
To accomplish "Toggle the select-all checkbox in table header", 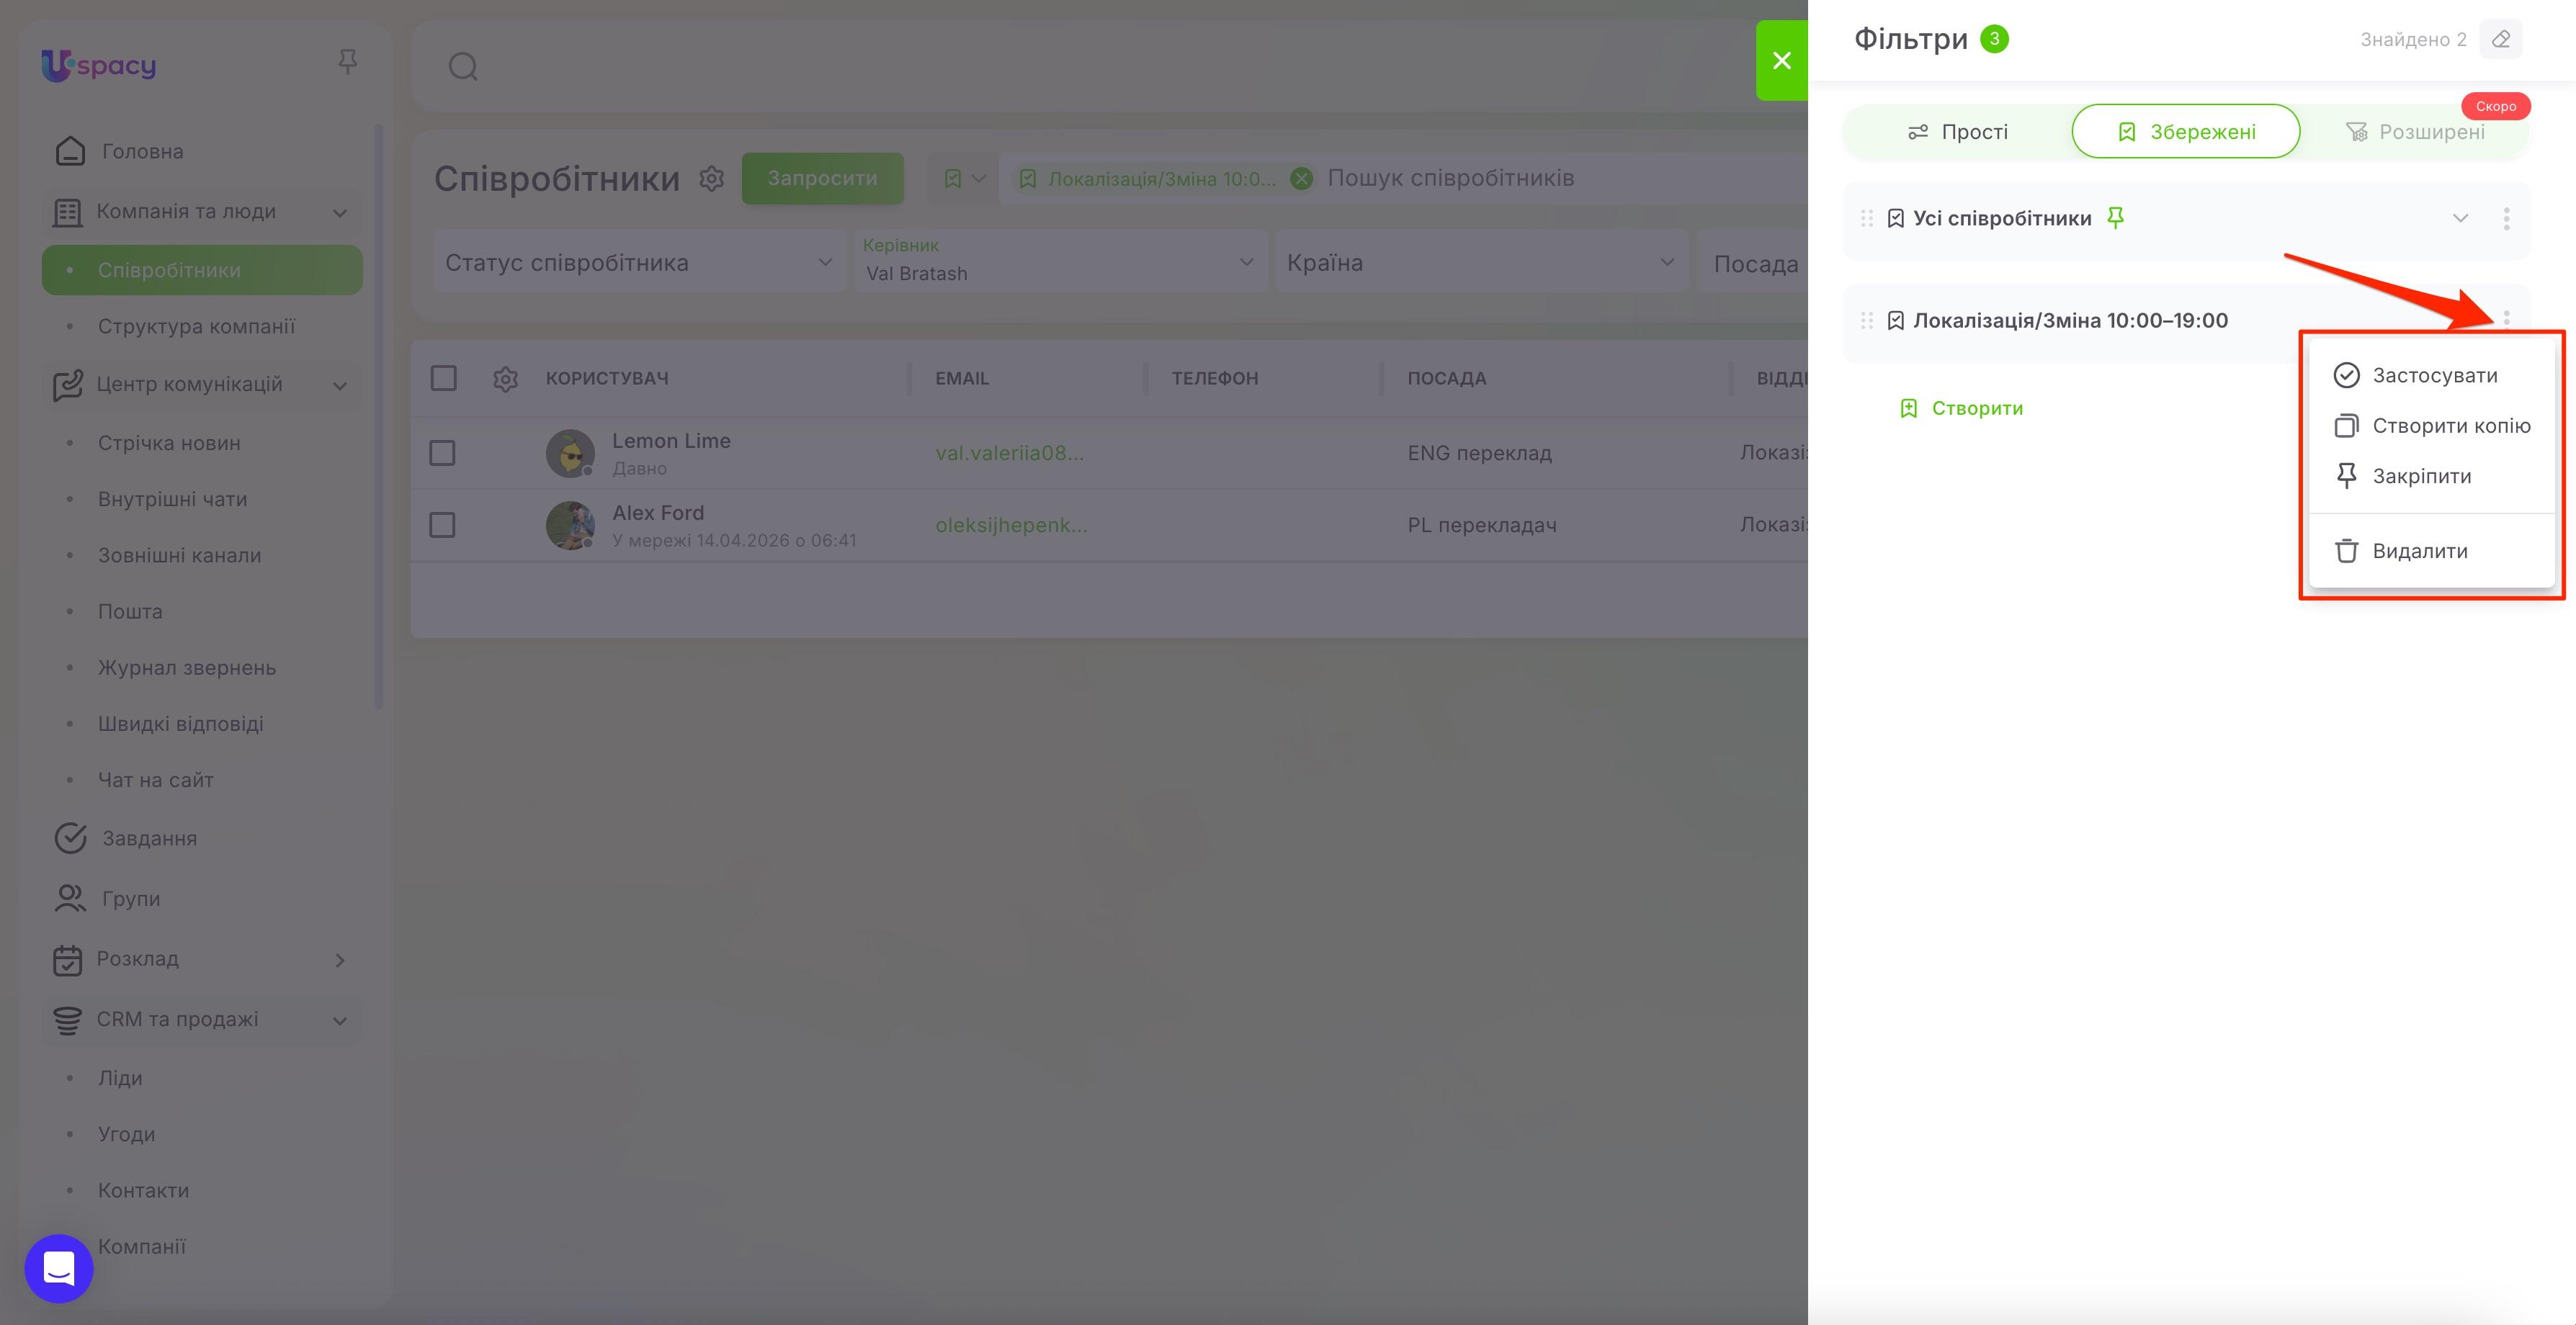I will point(443,378).
